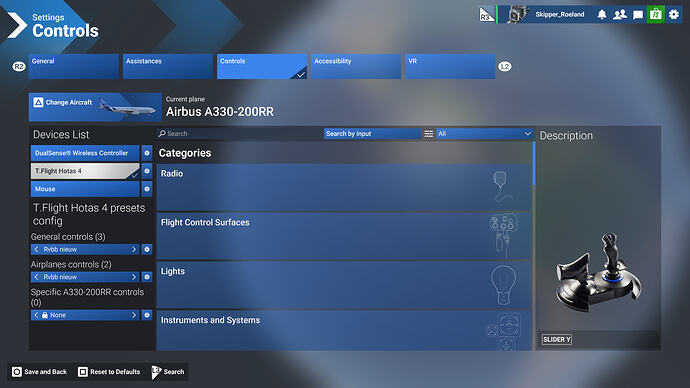Toggle the list view icon beside filter
The image size is (690, 388).
point(429,134)
